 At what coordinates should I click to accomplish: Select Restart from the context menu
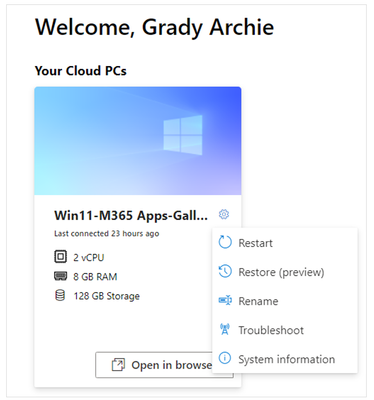(x=255, y=243)
